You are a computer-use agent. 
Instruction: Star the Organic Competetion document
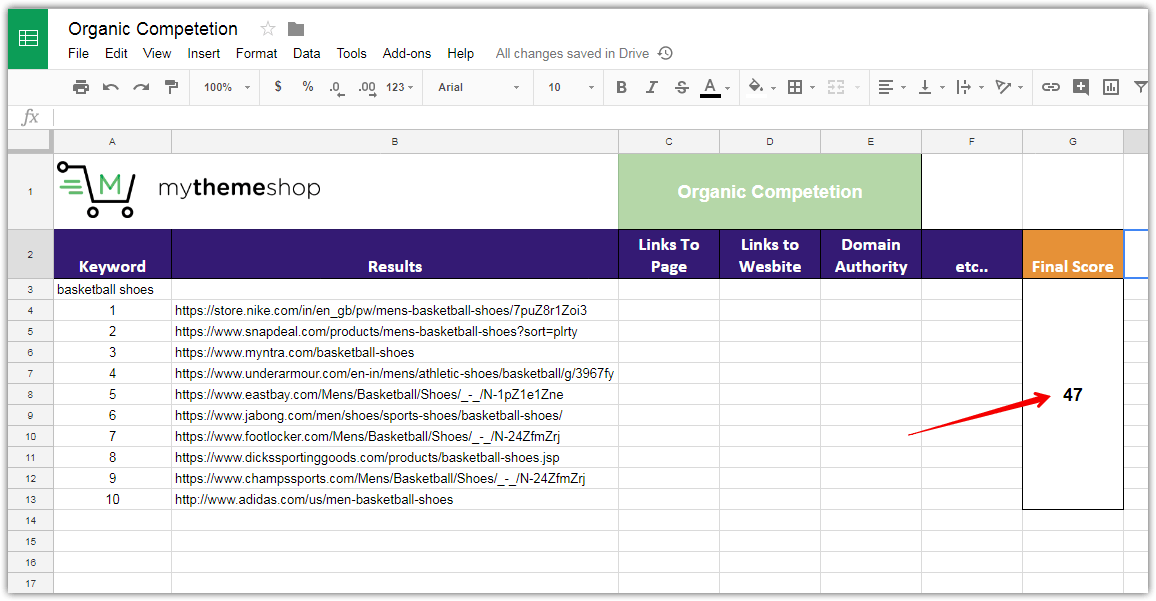(x=268, y=29)
